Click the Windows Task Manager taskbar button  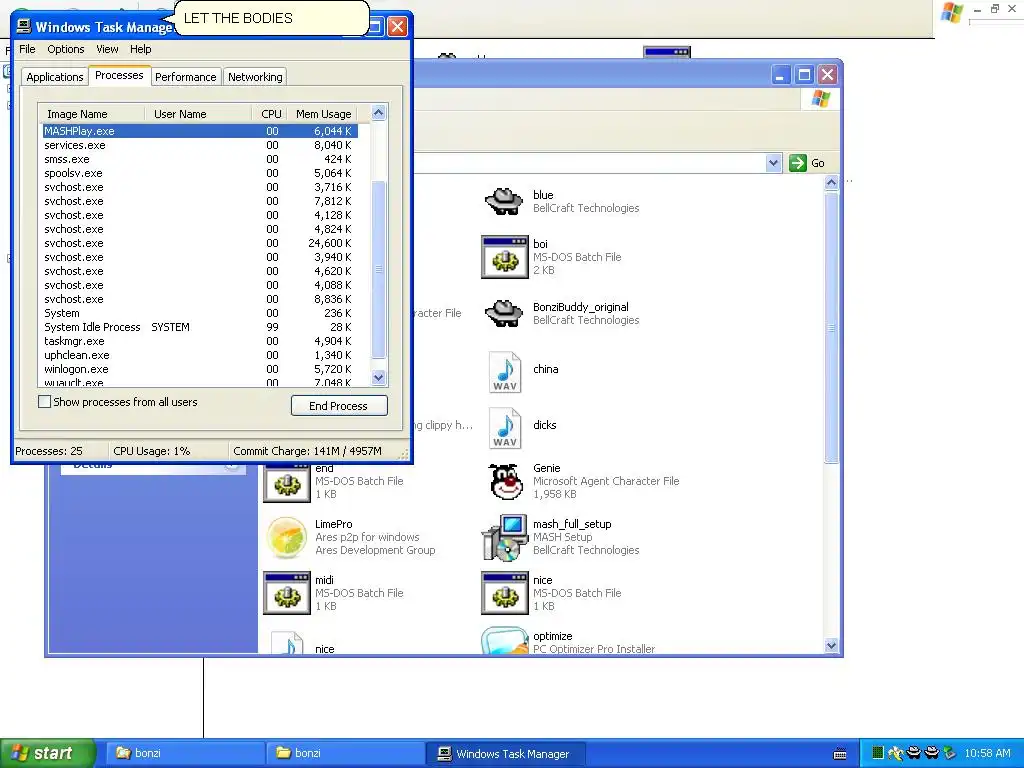505,753
